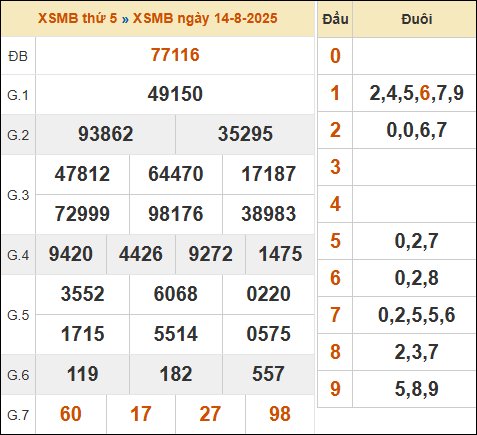Click the Đầu column header
The height and width of the screenshot is (435, 477).
pyautogui.click(x=335, y=19)
